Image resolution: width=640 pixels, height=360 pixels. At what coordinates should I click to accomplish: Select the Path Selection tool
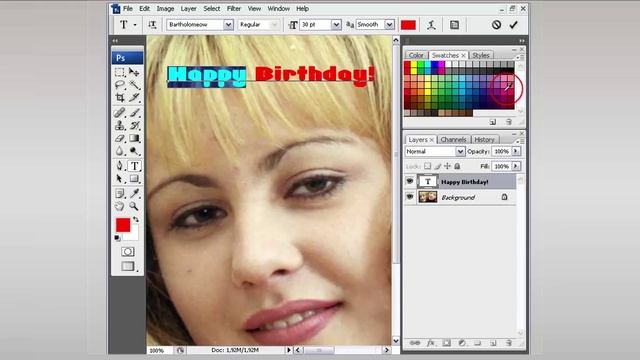click(x=120, y=179)
